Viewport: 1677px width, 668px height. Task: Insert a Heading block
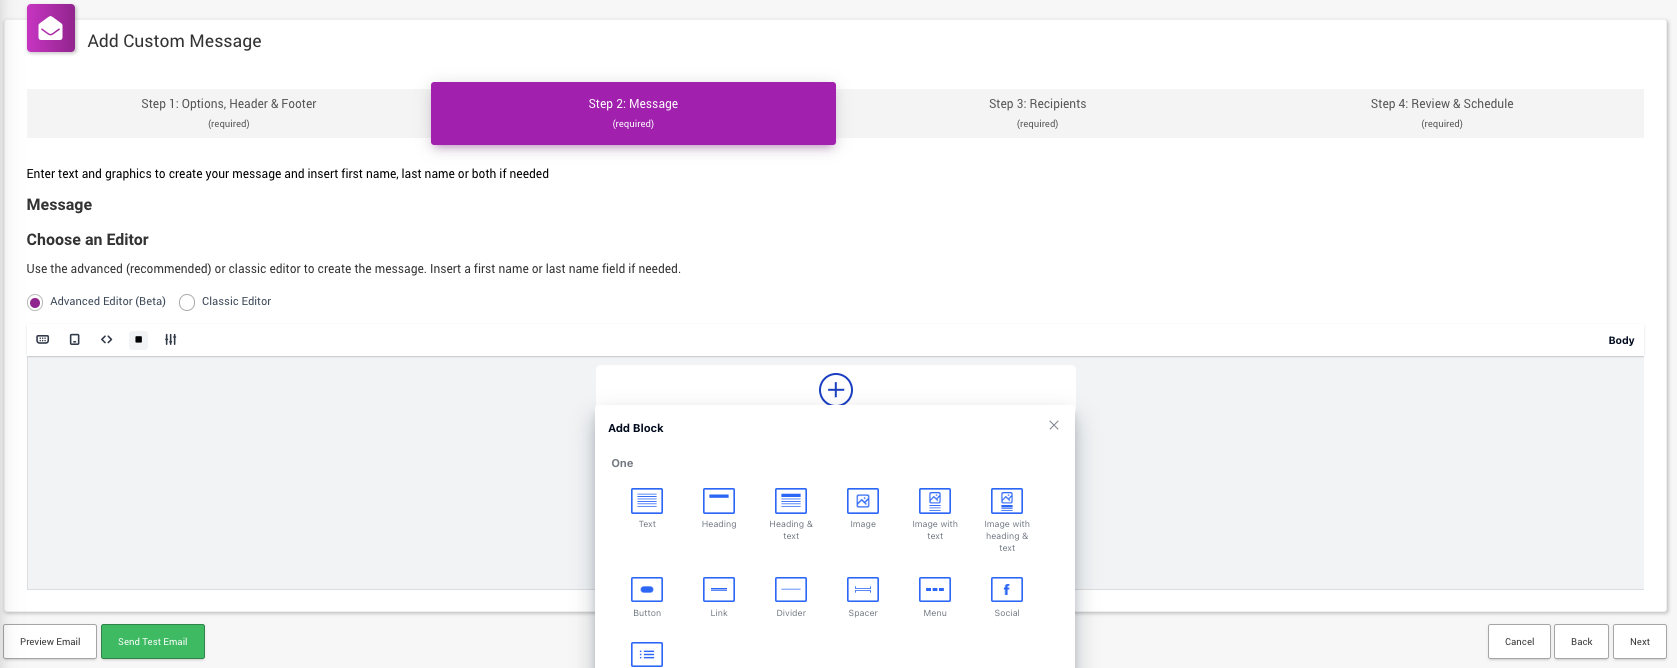719,508
